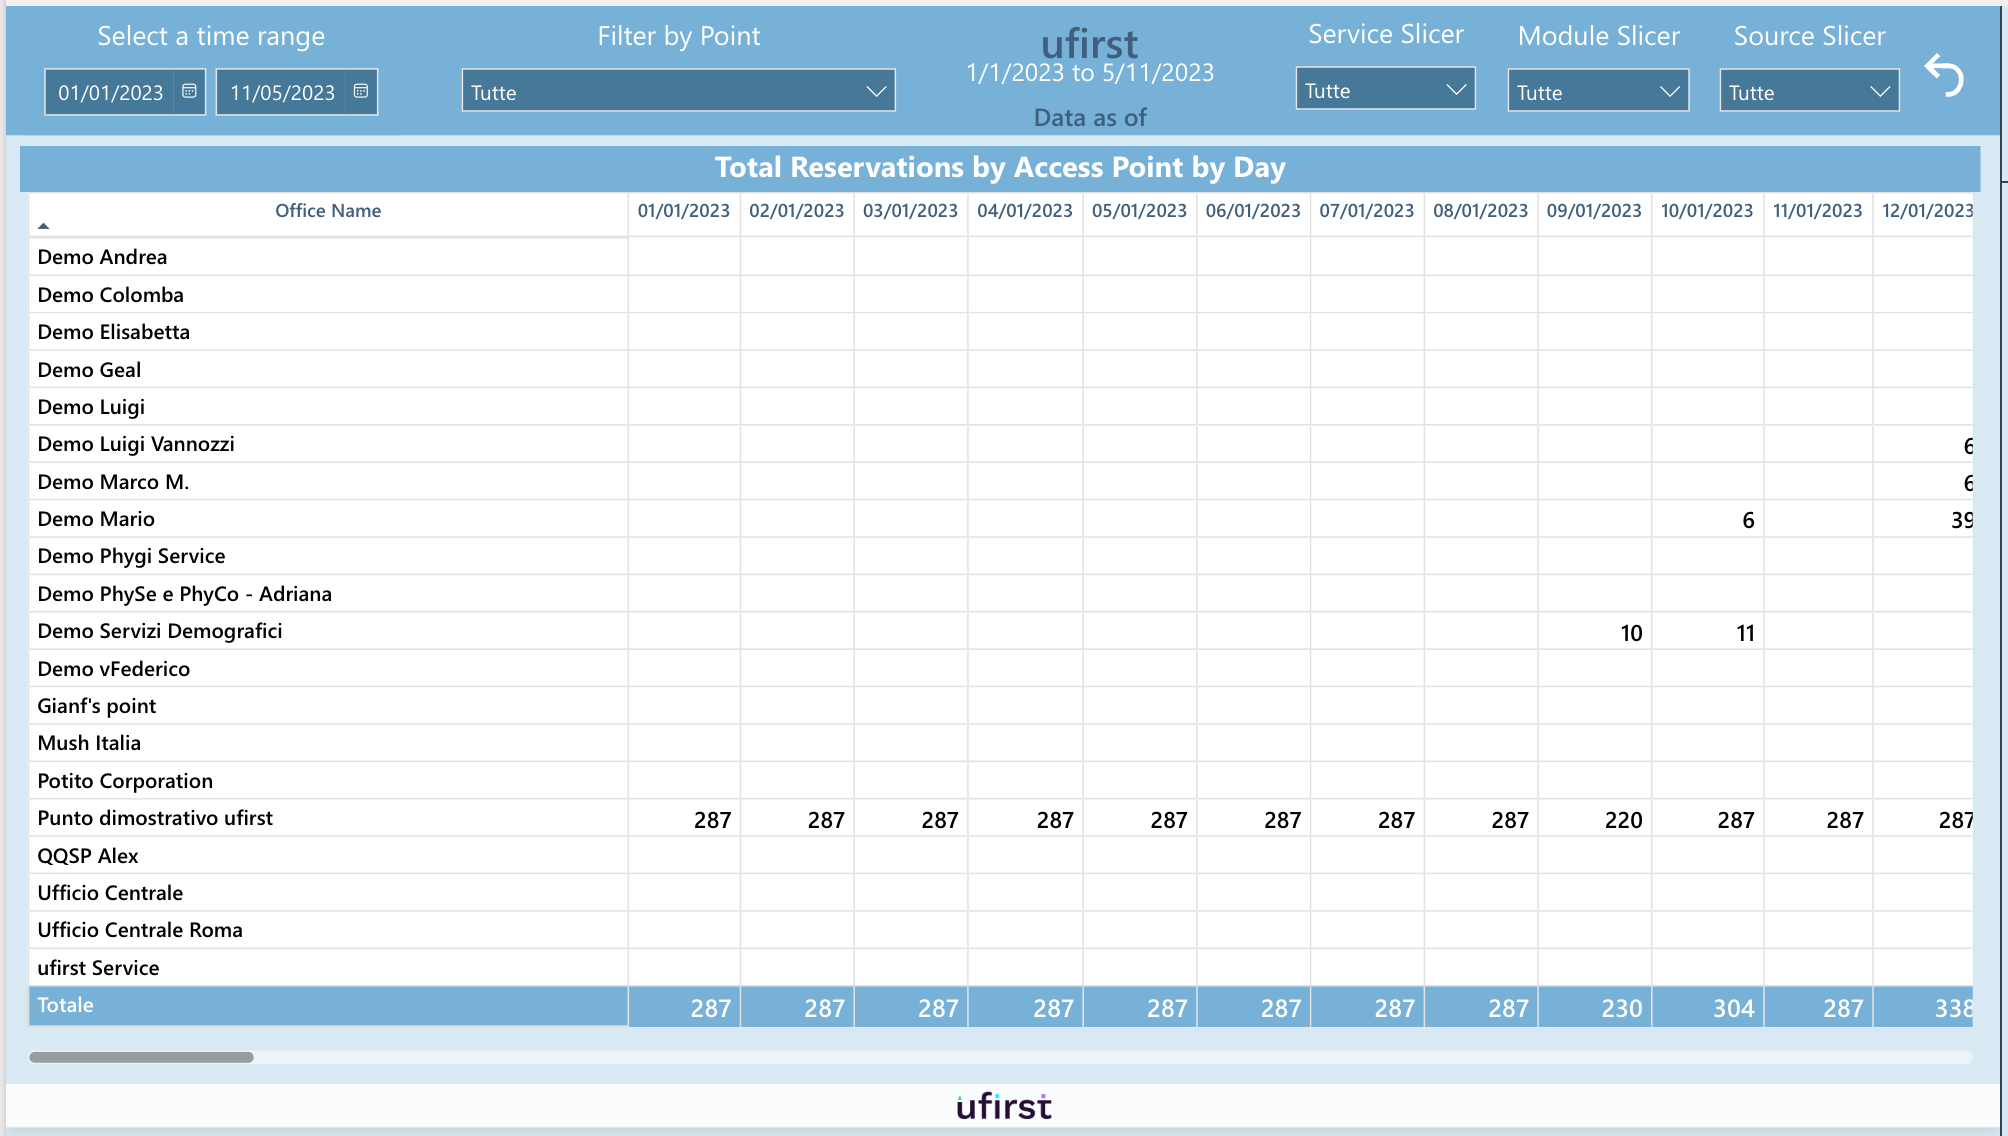Select the 11/01/2023 column header
The width and height of the screenshot is (2008, 1136).
click(1817, 210)
